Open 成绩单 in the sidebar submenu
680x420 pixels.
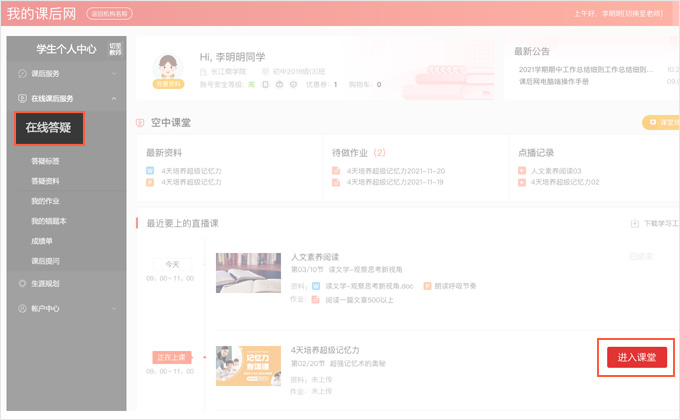coord(42,241)
